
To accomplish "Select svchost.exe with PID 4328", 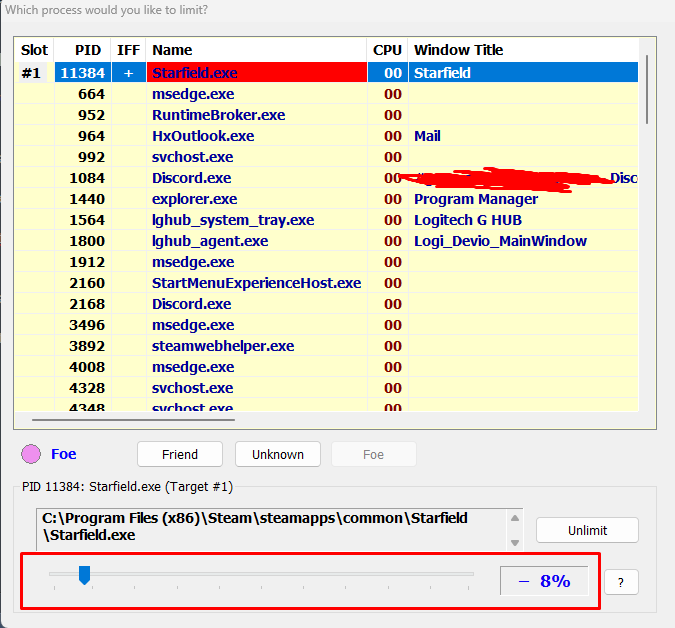I will pos(326,388).
